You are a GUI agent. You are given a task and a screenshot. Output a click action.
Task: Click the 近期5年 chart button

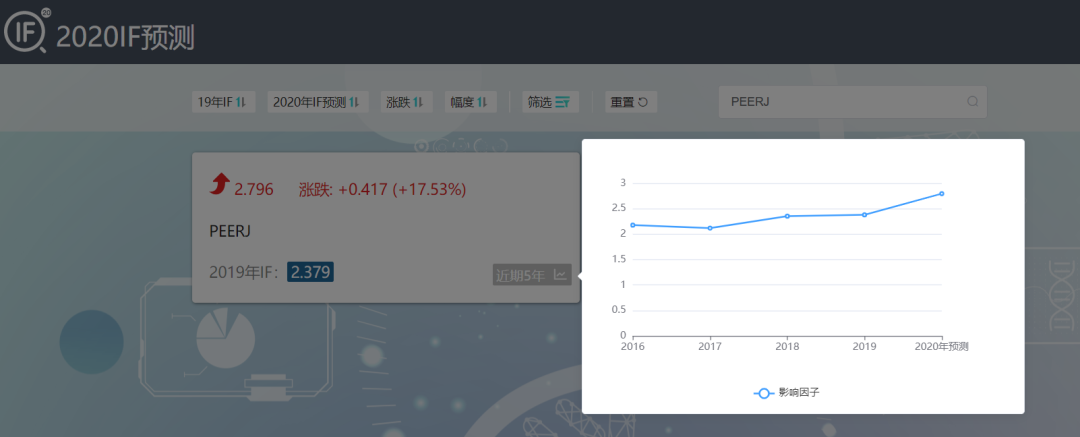click(532, 275)
